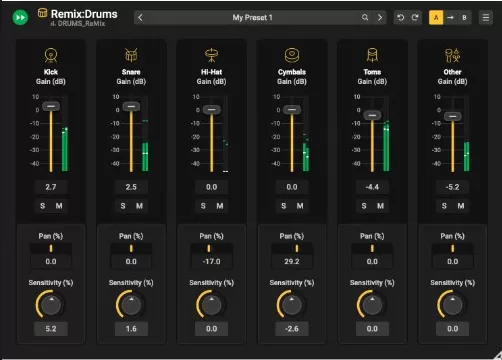502x360 pixels.
Task: Click the Hi-Hat icon
Action: (211, 55)
